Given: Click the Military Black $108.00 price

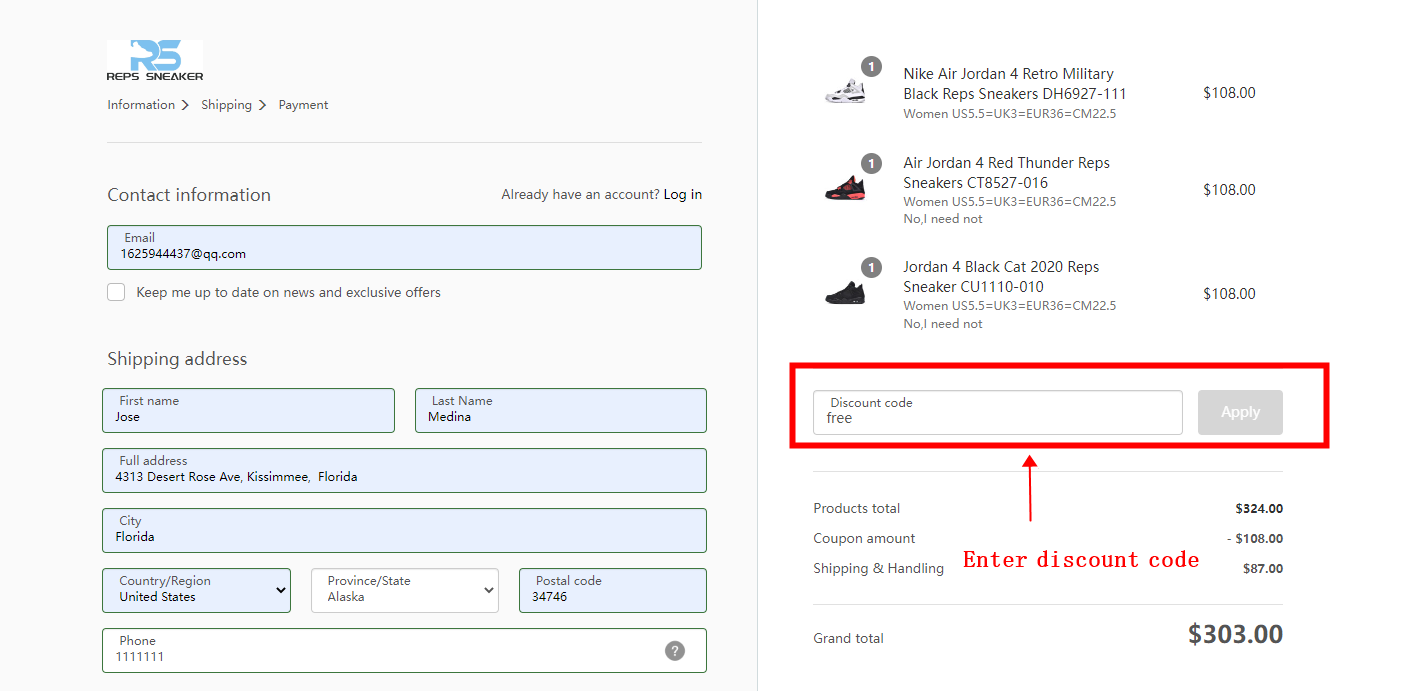Looking at the screenshot, I should pyautogui.click(x=1229, y=93).
